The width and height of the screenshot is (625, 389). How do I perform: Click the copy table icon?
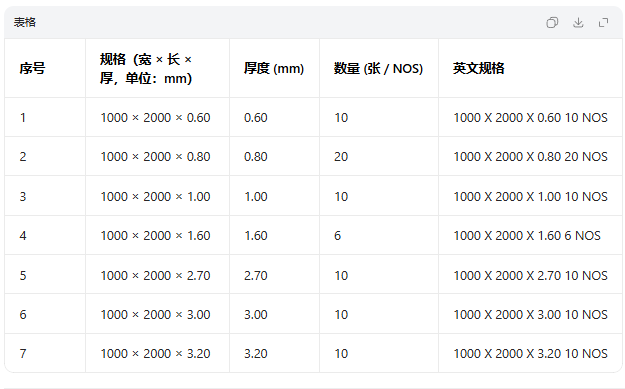[552, 23]
